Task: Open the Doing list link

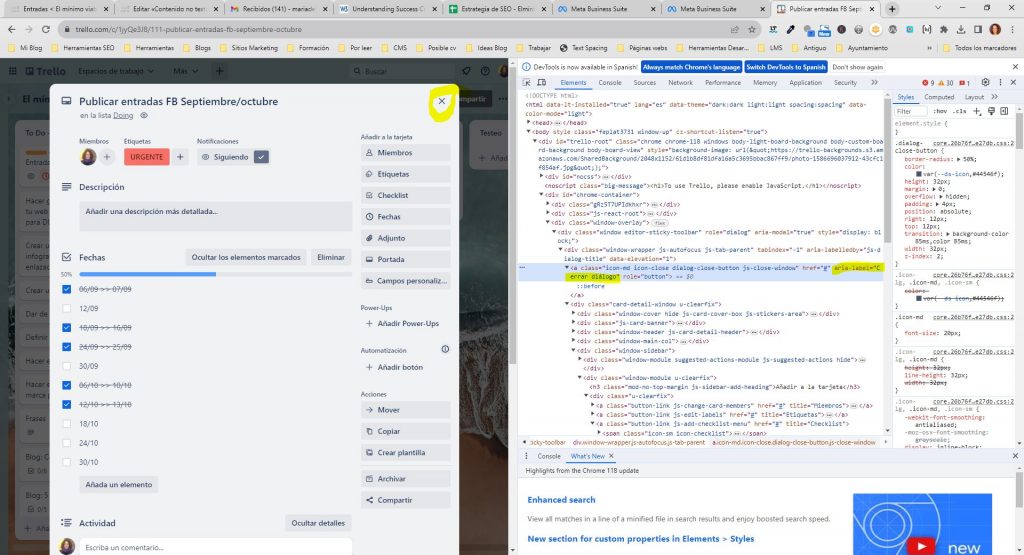Action: pyautogui.click(x=123, y=116)
